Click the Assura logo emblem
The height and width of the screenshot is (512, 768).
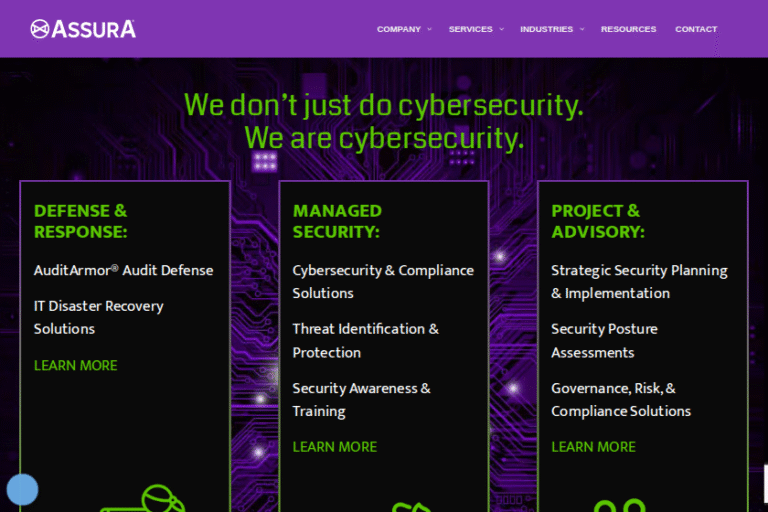point(40,29)
